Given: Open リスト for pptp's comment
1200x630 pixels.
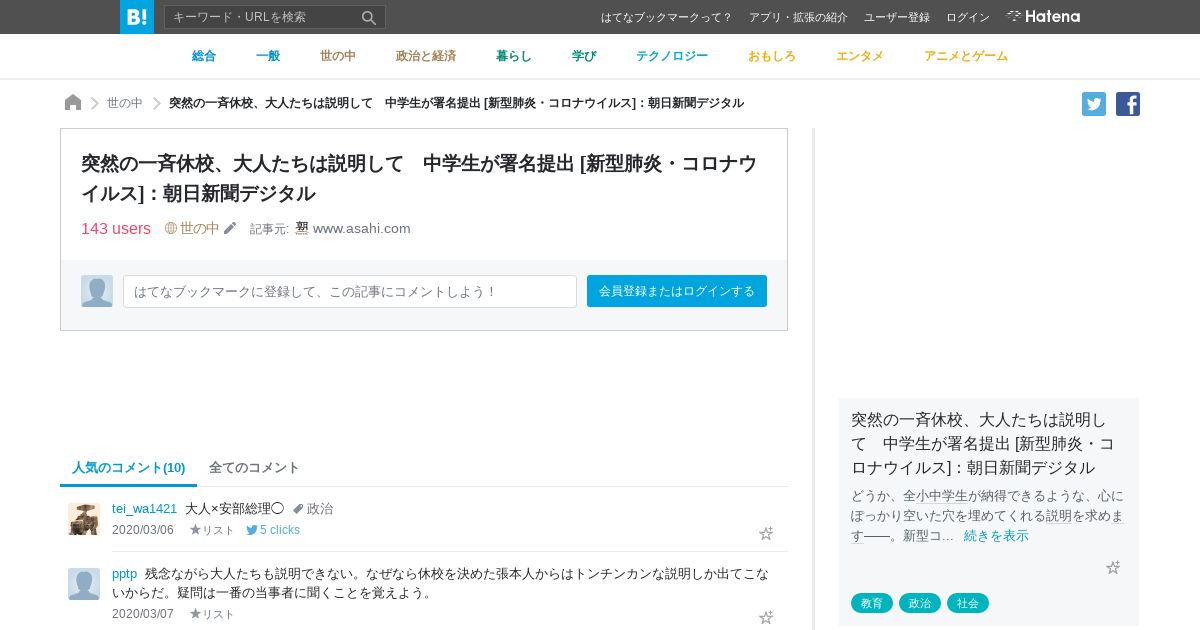Looking at the screenshot, I should [x=212, y=614].
